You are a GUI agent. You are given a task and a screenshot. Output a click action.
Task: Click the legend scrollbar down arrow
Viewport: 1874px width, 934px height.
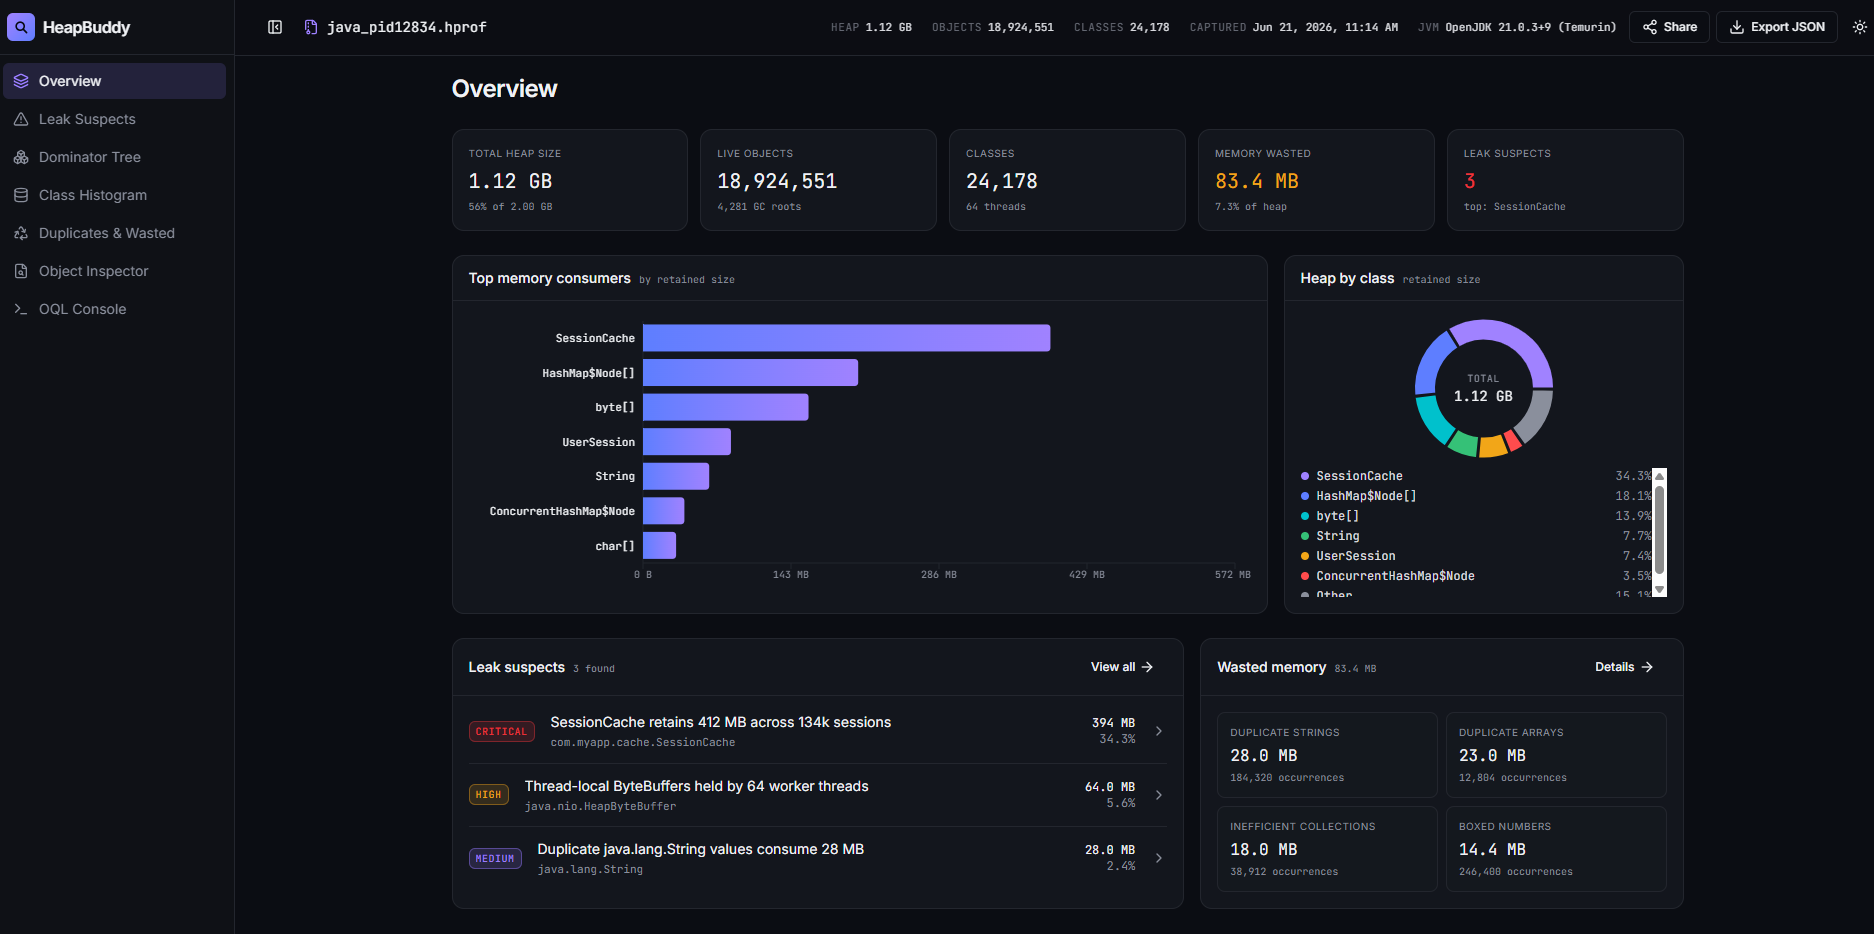click(1660, 590)
